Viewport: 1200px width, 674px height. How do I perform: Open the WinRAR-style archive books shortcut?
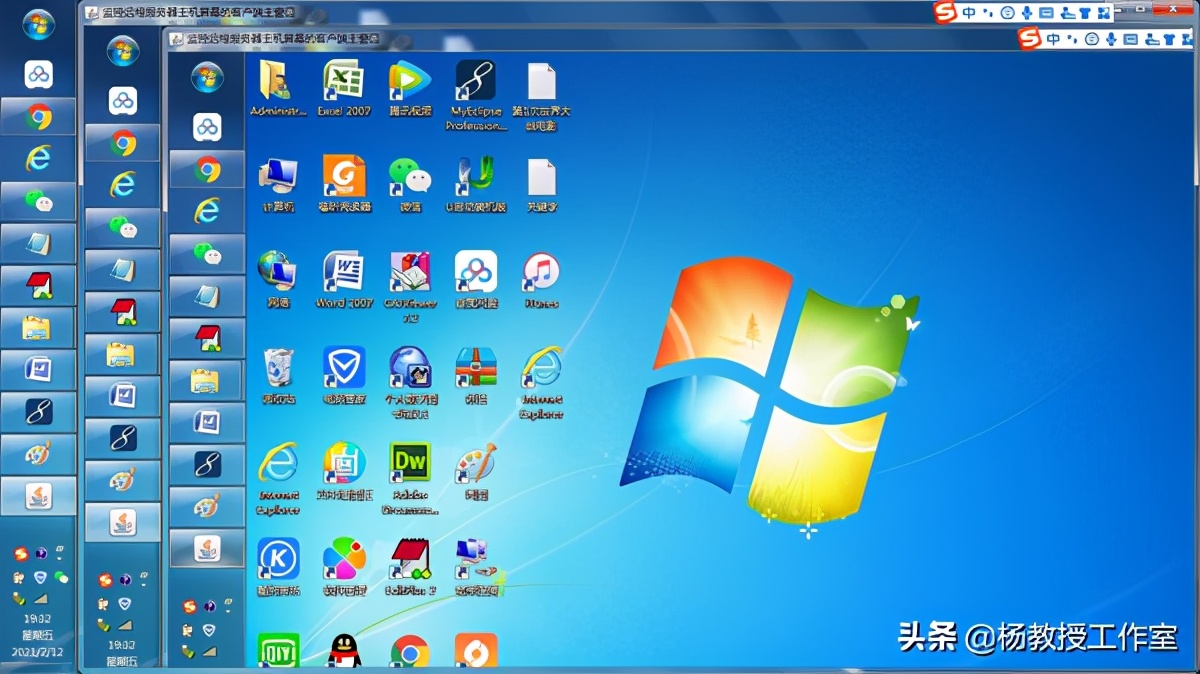click(x=476, y=375)
